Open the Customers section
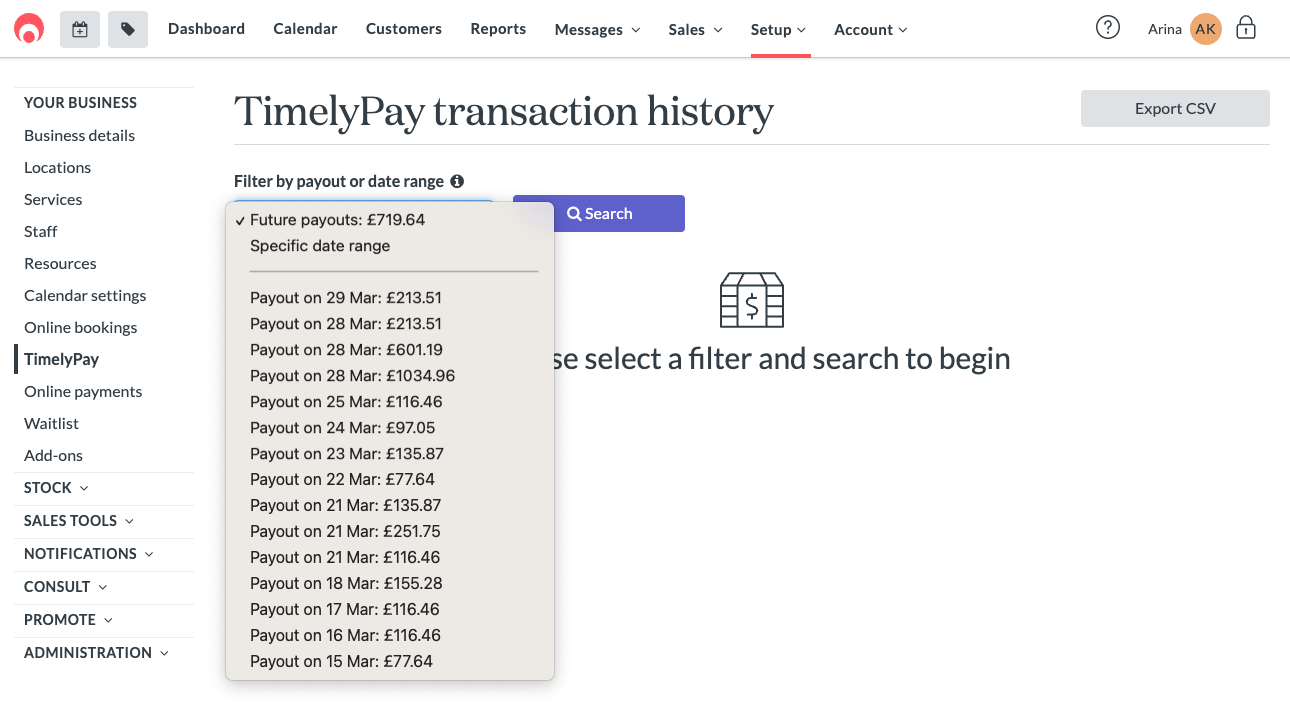Screen dimensions: 1290x715 click(404, 29)
